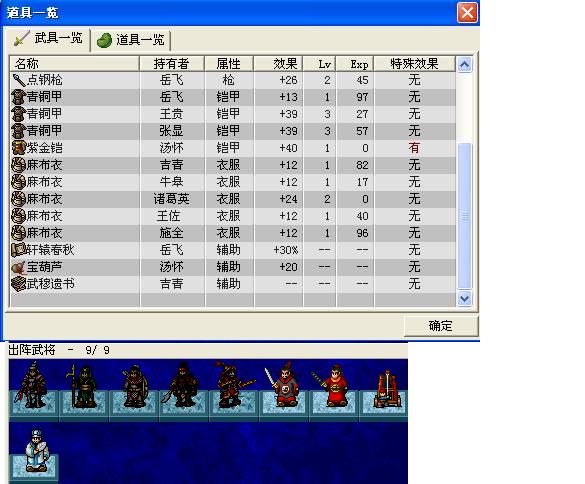Click the 紫金铠 armor icon
Screen dimensions: 585x484
coord(19,148)
